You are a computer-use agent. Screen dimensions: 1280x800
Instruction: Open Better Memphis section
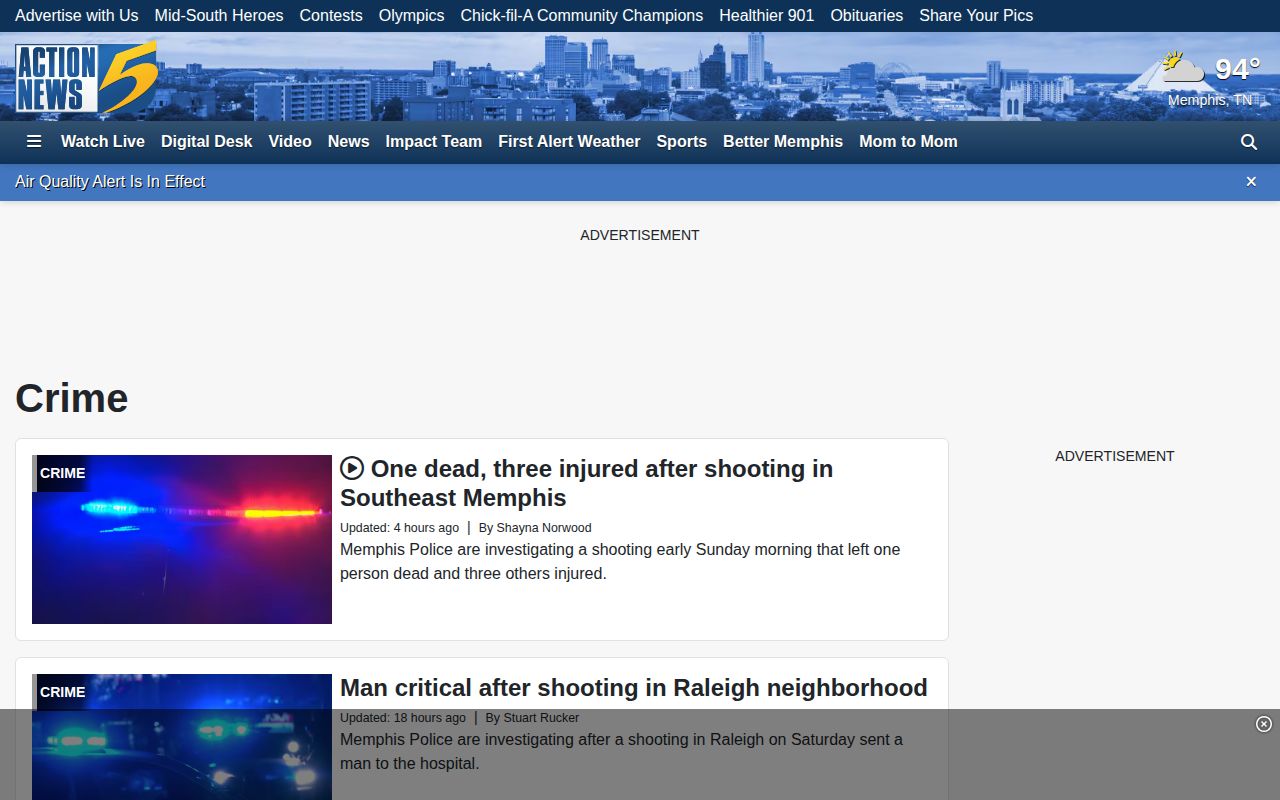pyautogui.click(x=783, y=142)
